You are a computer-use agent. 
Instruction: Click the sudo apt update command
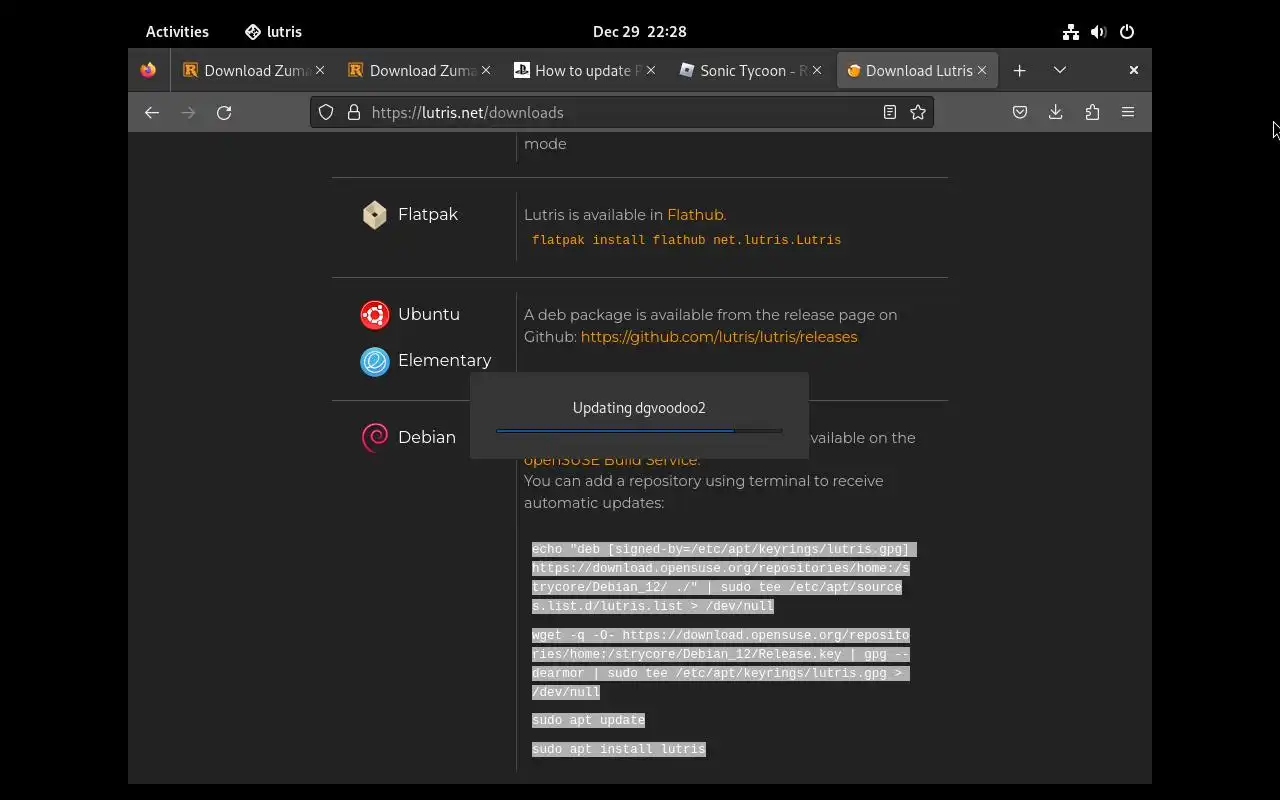(x=588, y=720)
